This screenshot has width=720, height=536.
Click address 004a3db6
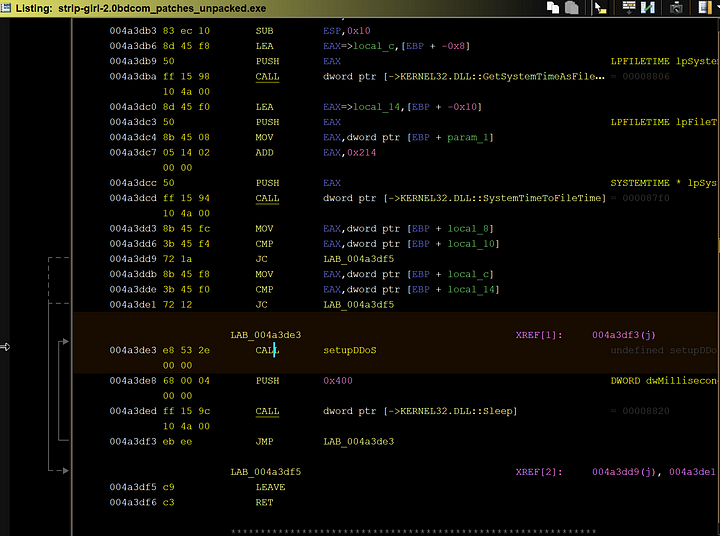click(x=133, y=46)
